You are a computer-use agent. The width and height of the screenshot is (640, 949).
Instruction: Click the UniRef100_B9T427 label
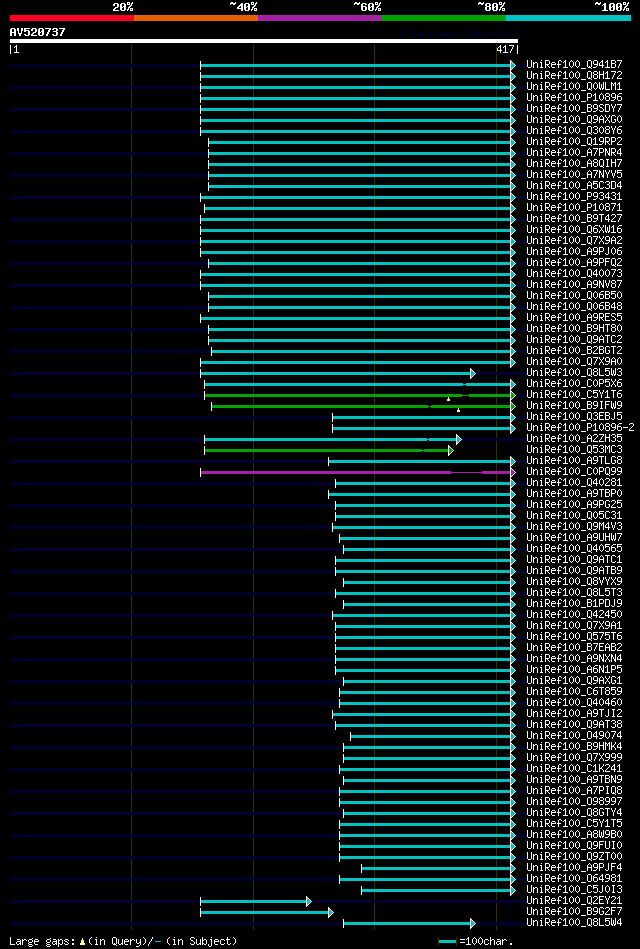pos(574,218)
